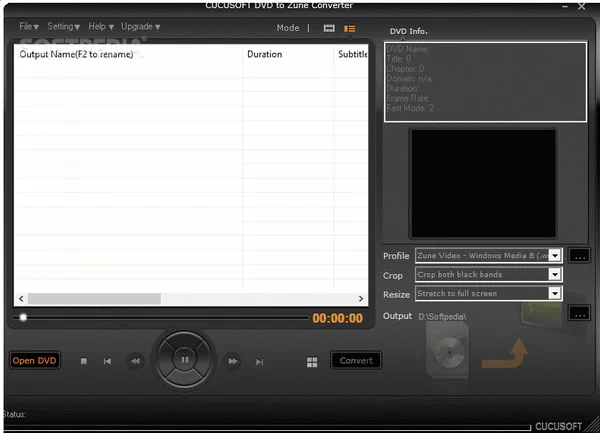
Task: Skip to previous chapter
Action: coord(108,361)
